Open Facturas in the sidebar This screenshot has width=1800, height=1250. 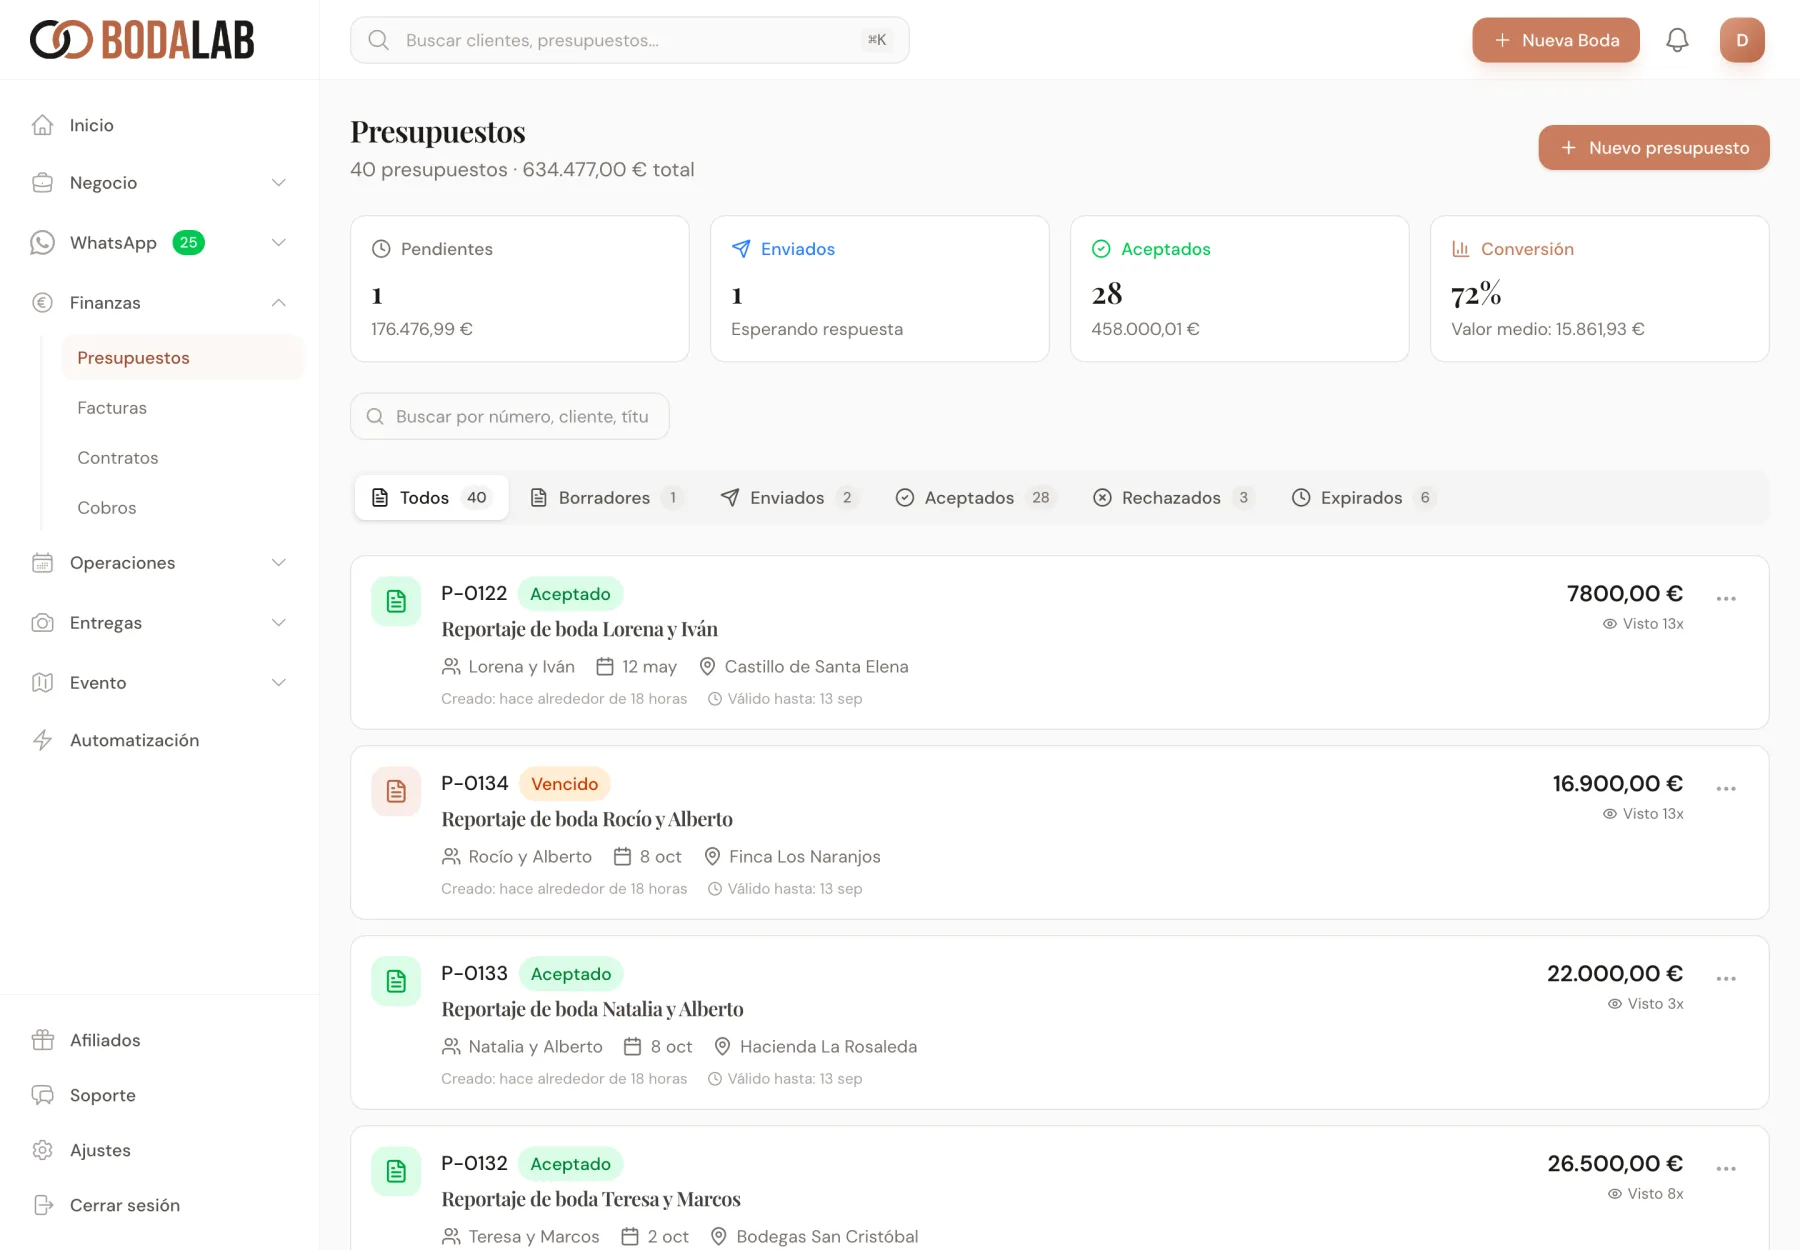[183, 408]
